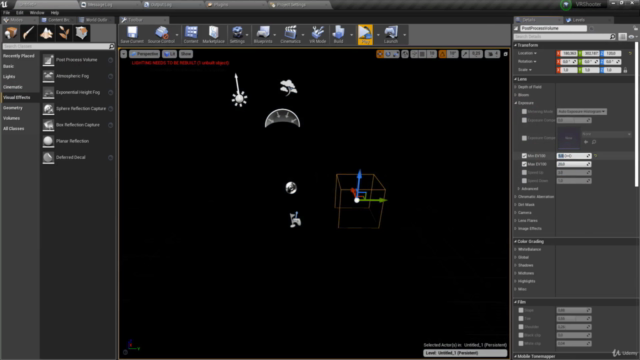Enable VR Mode from the toolbar
640x360 pixels.
[318, 33]
